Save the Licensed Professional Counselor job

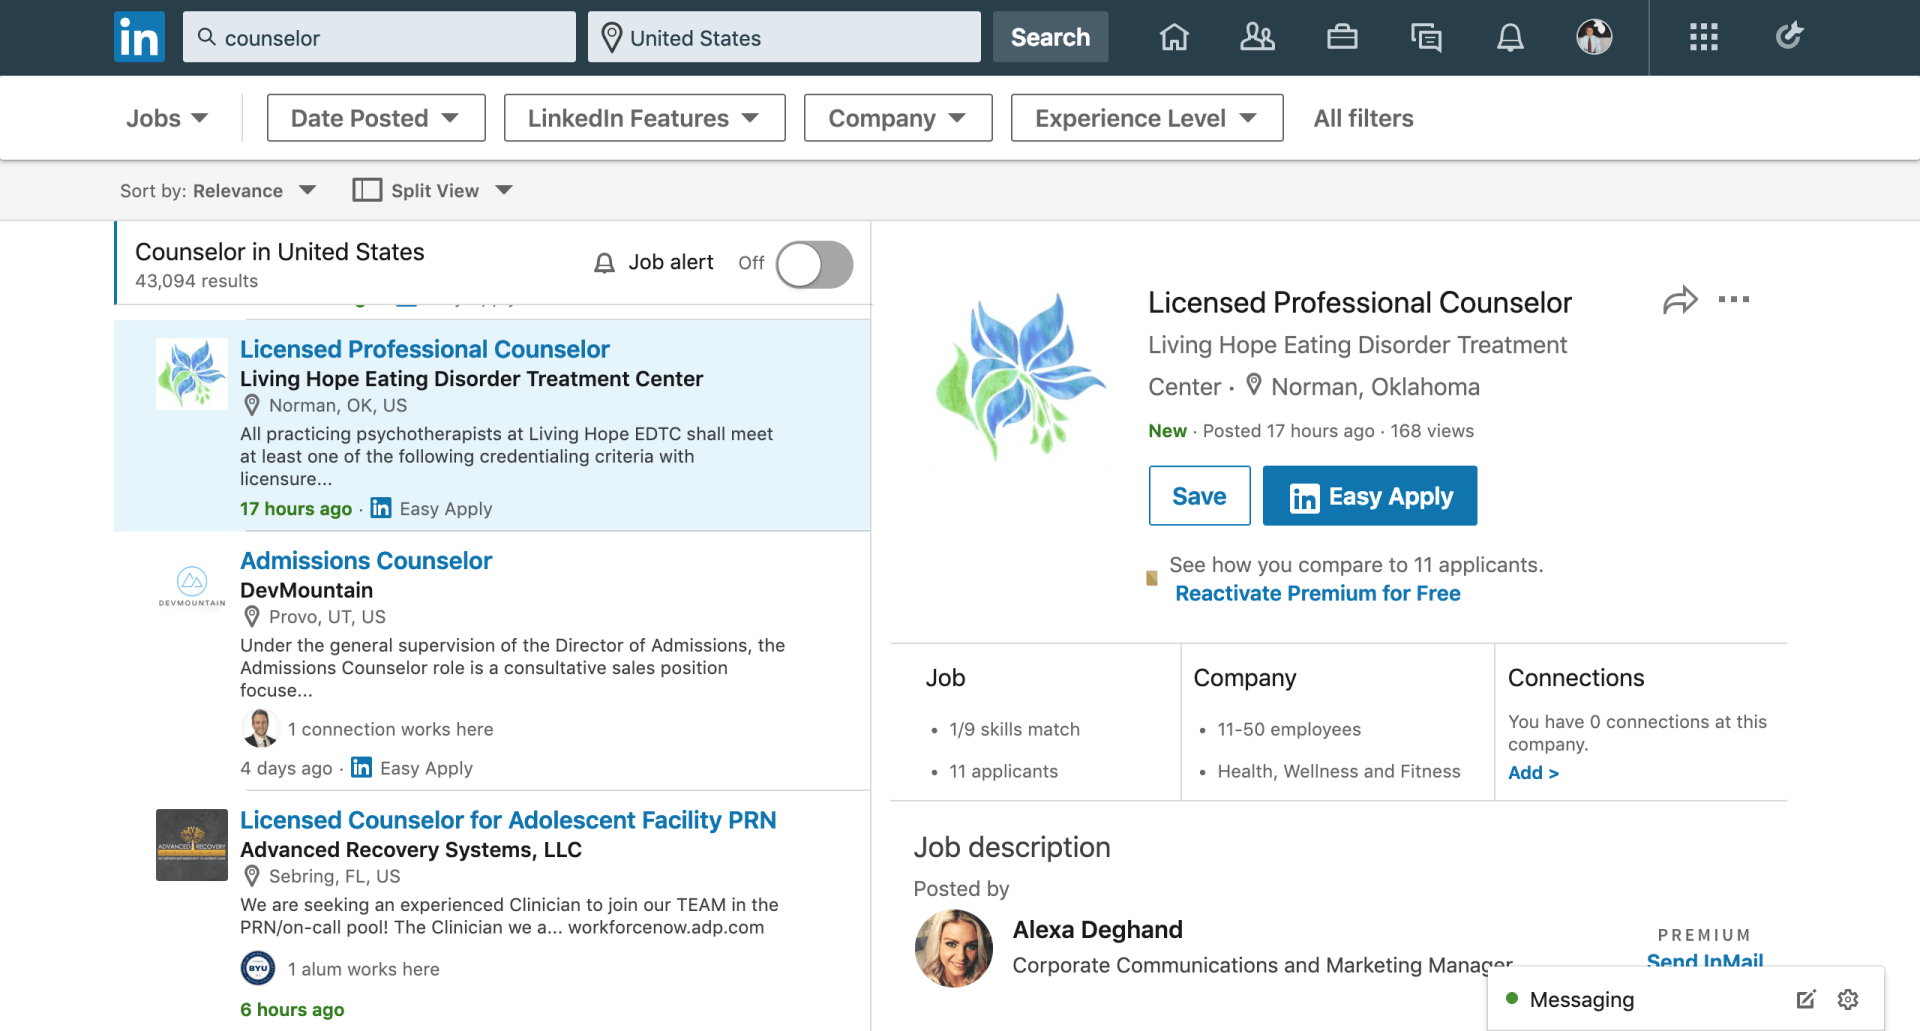point(1199,496)
